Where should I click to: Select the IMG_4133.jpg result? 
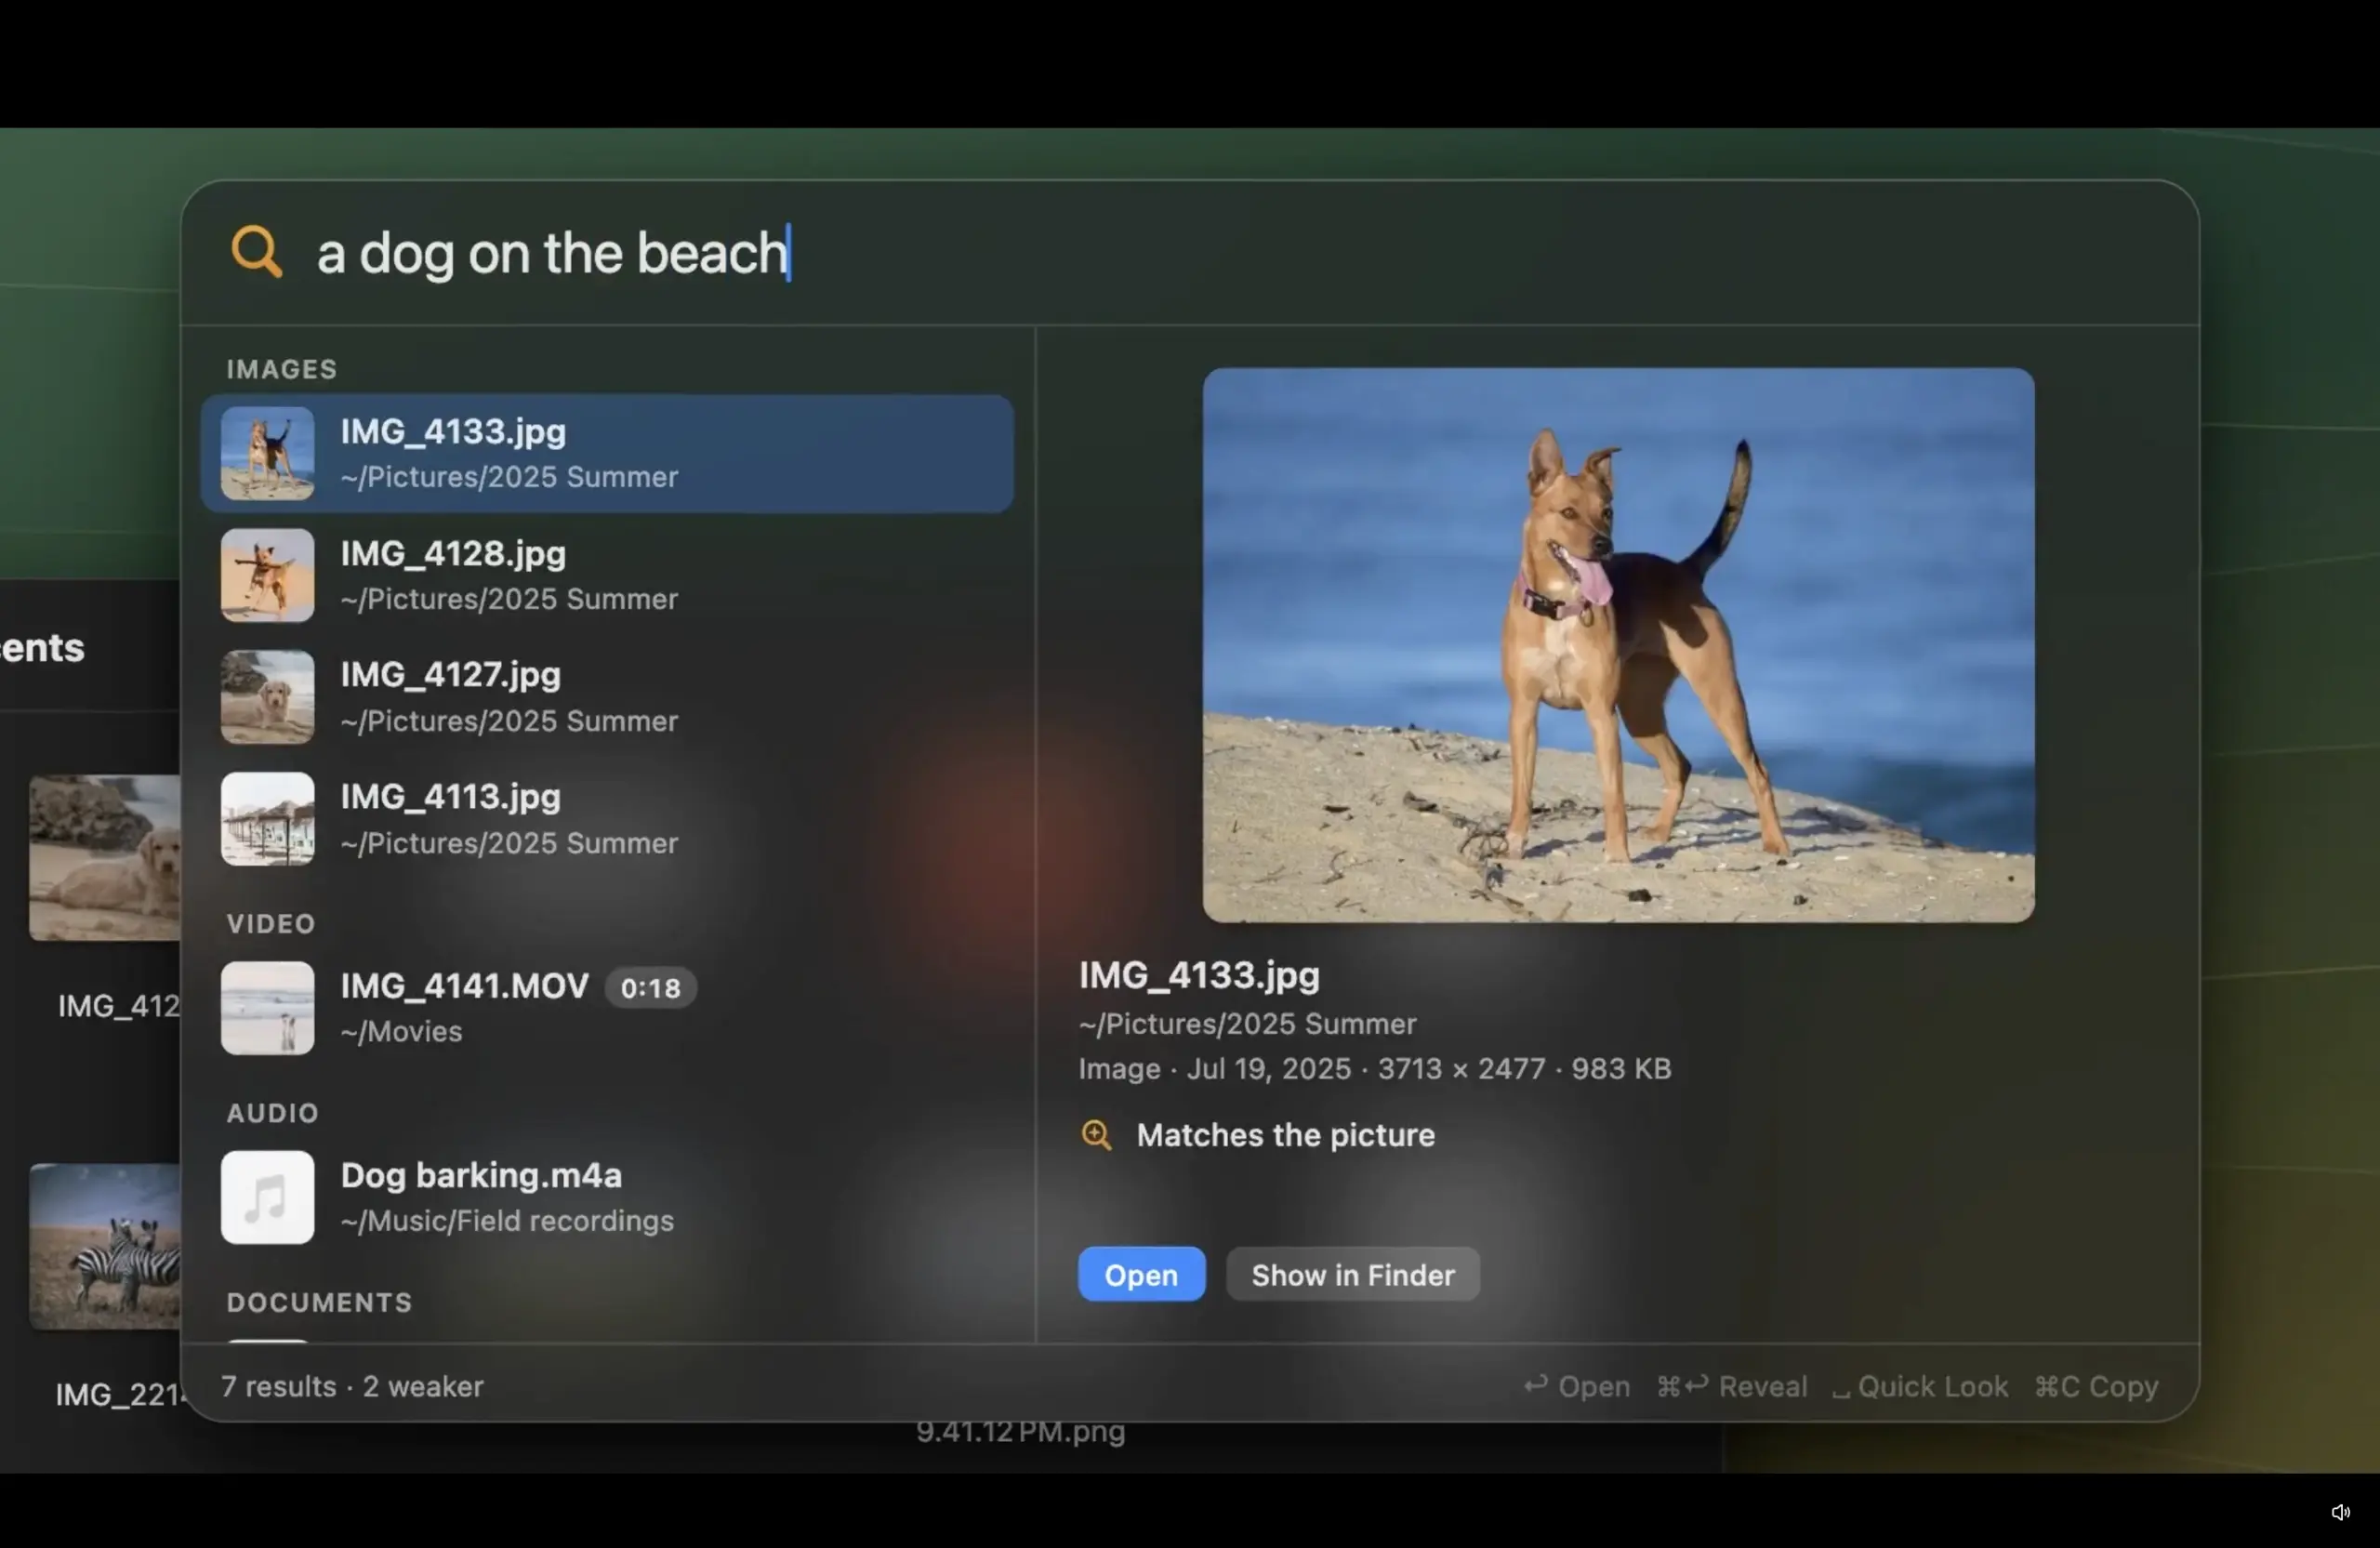pos(607,454)
